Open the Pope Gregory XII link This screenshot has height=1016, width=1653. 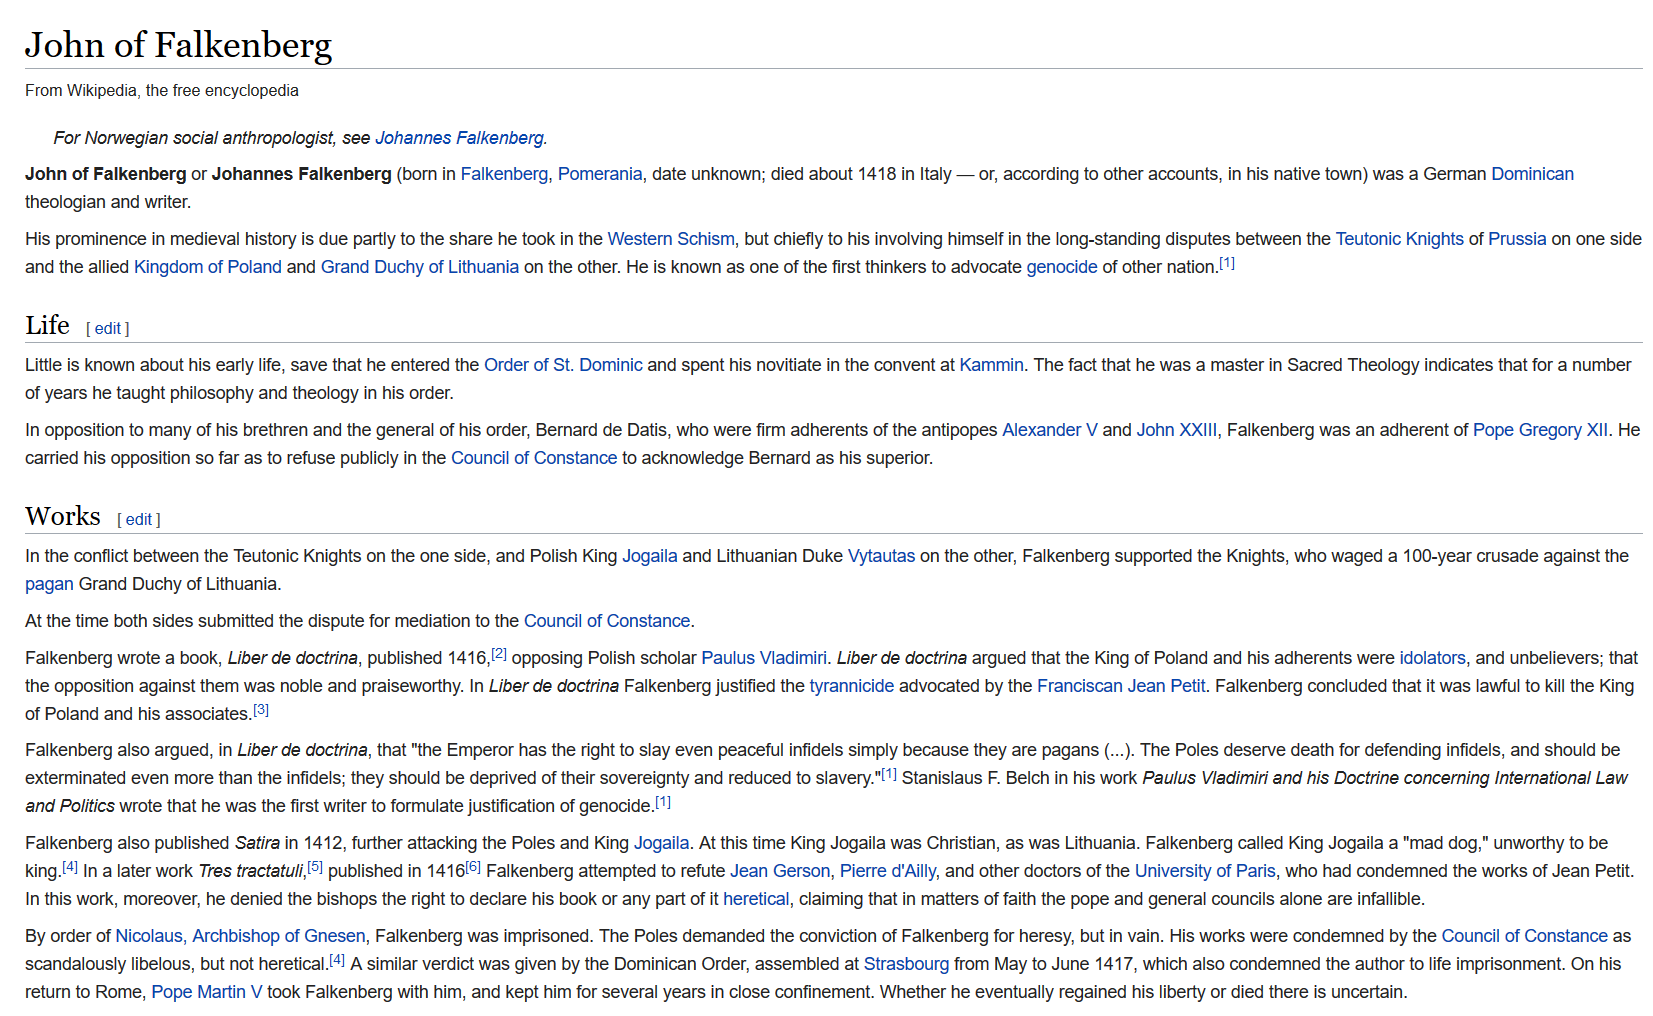tap(1540, 430)
